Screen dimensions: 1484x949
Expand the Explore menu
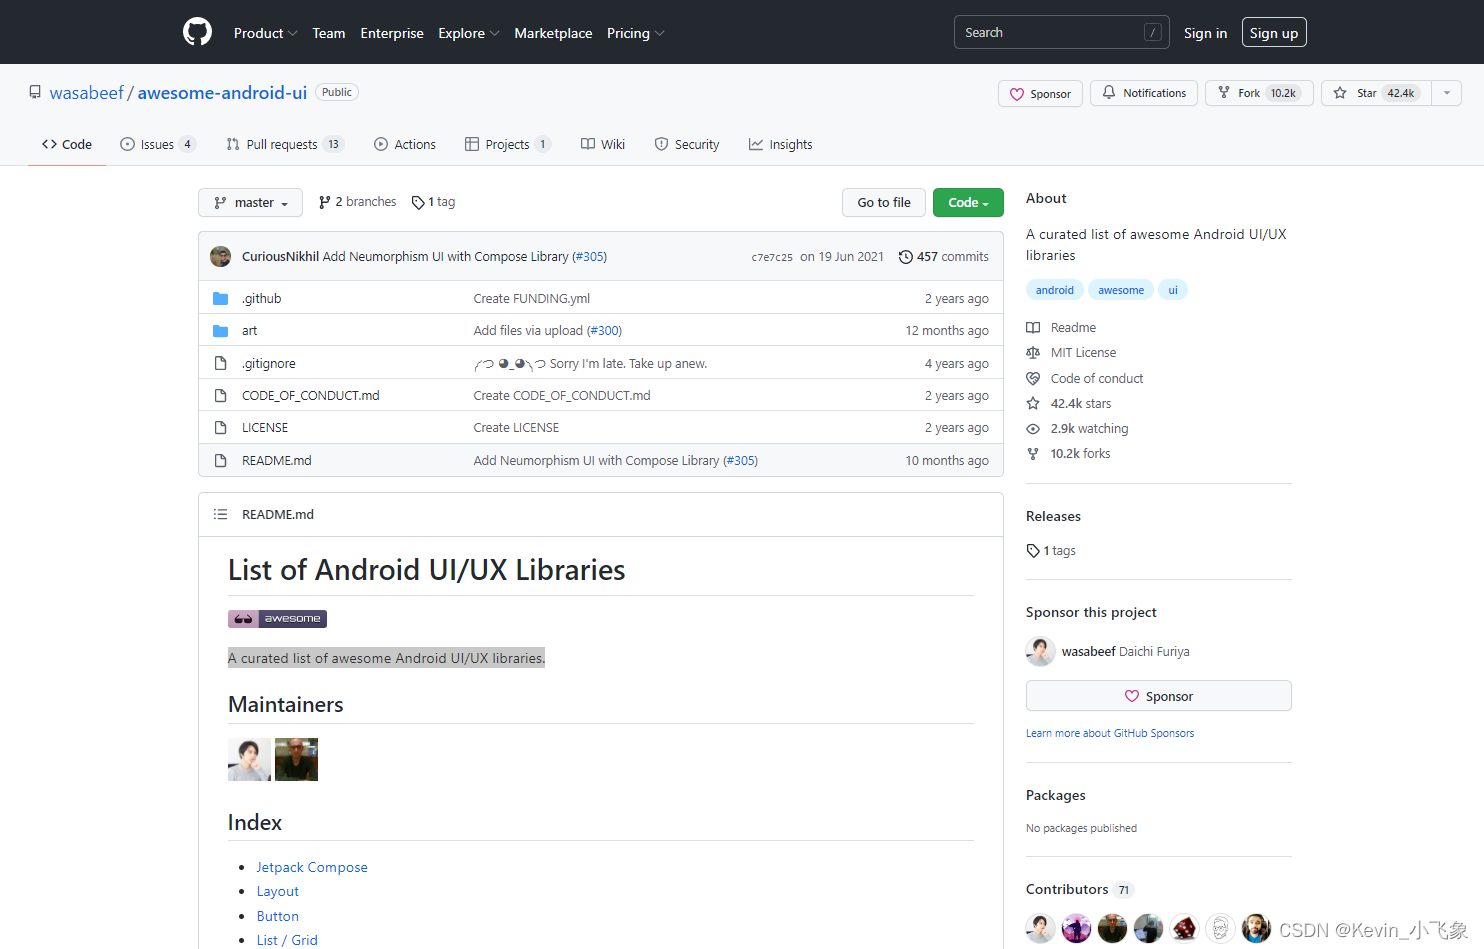click(x=468, y=33)
